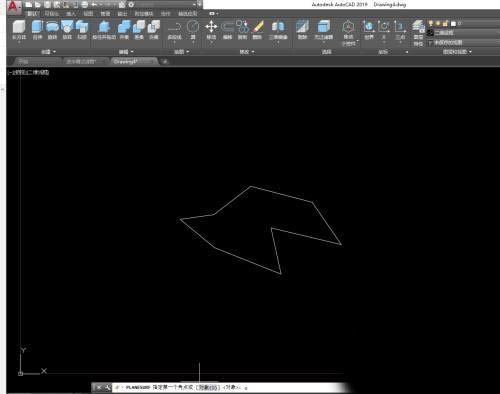Close the command line with X button
This screenshot has height=394, width=500.
[99, 387]
